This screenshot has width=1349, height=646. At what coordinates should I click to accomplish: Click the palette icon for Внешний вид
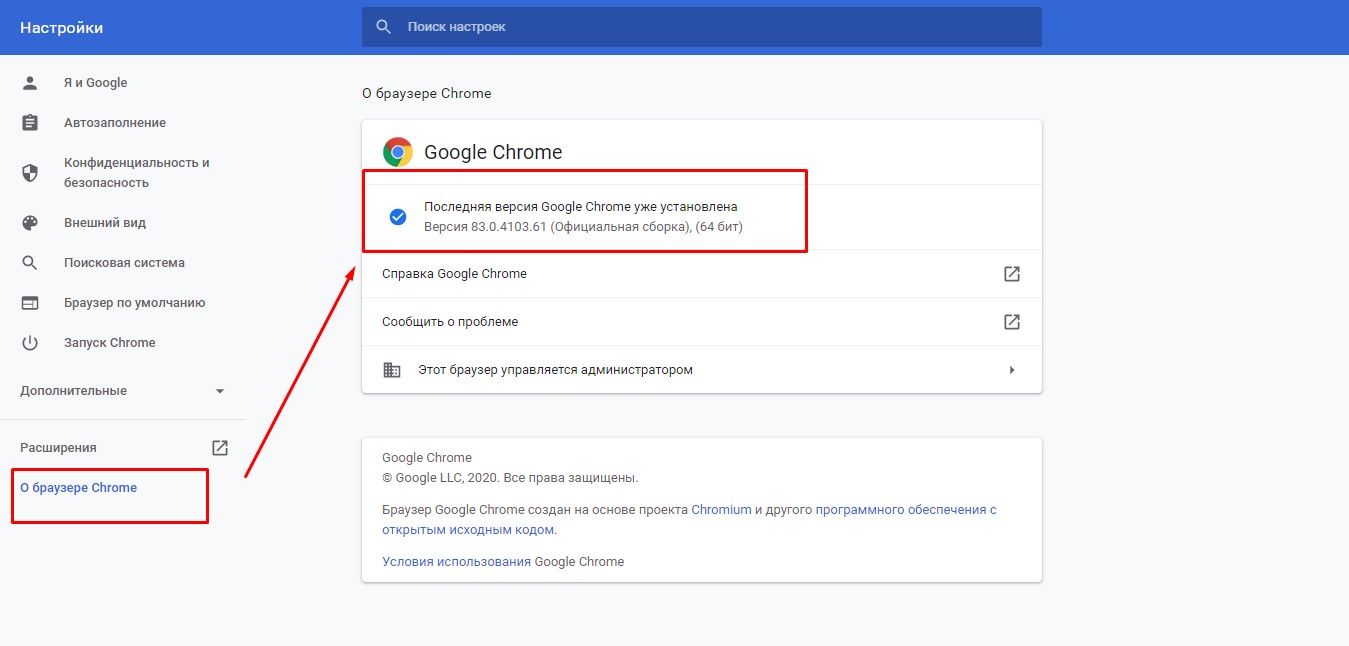(x=30, y=223)
